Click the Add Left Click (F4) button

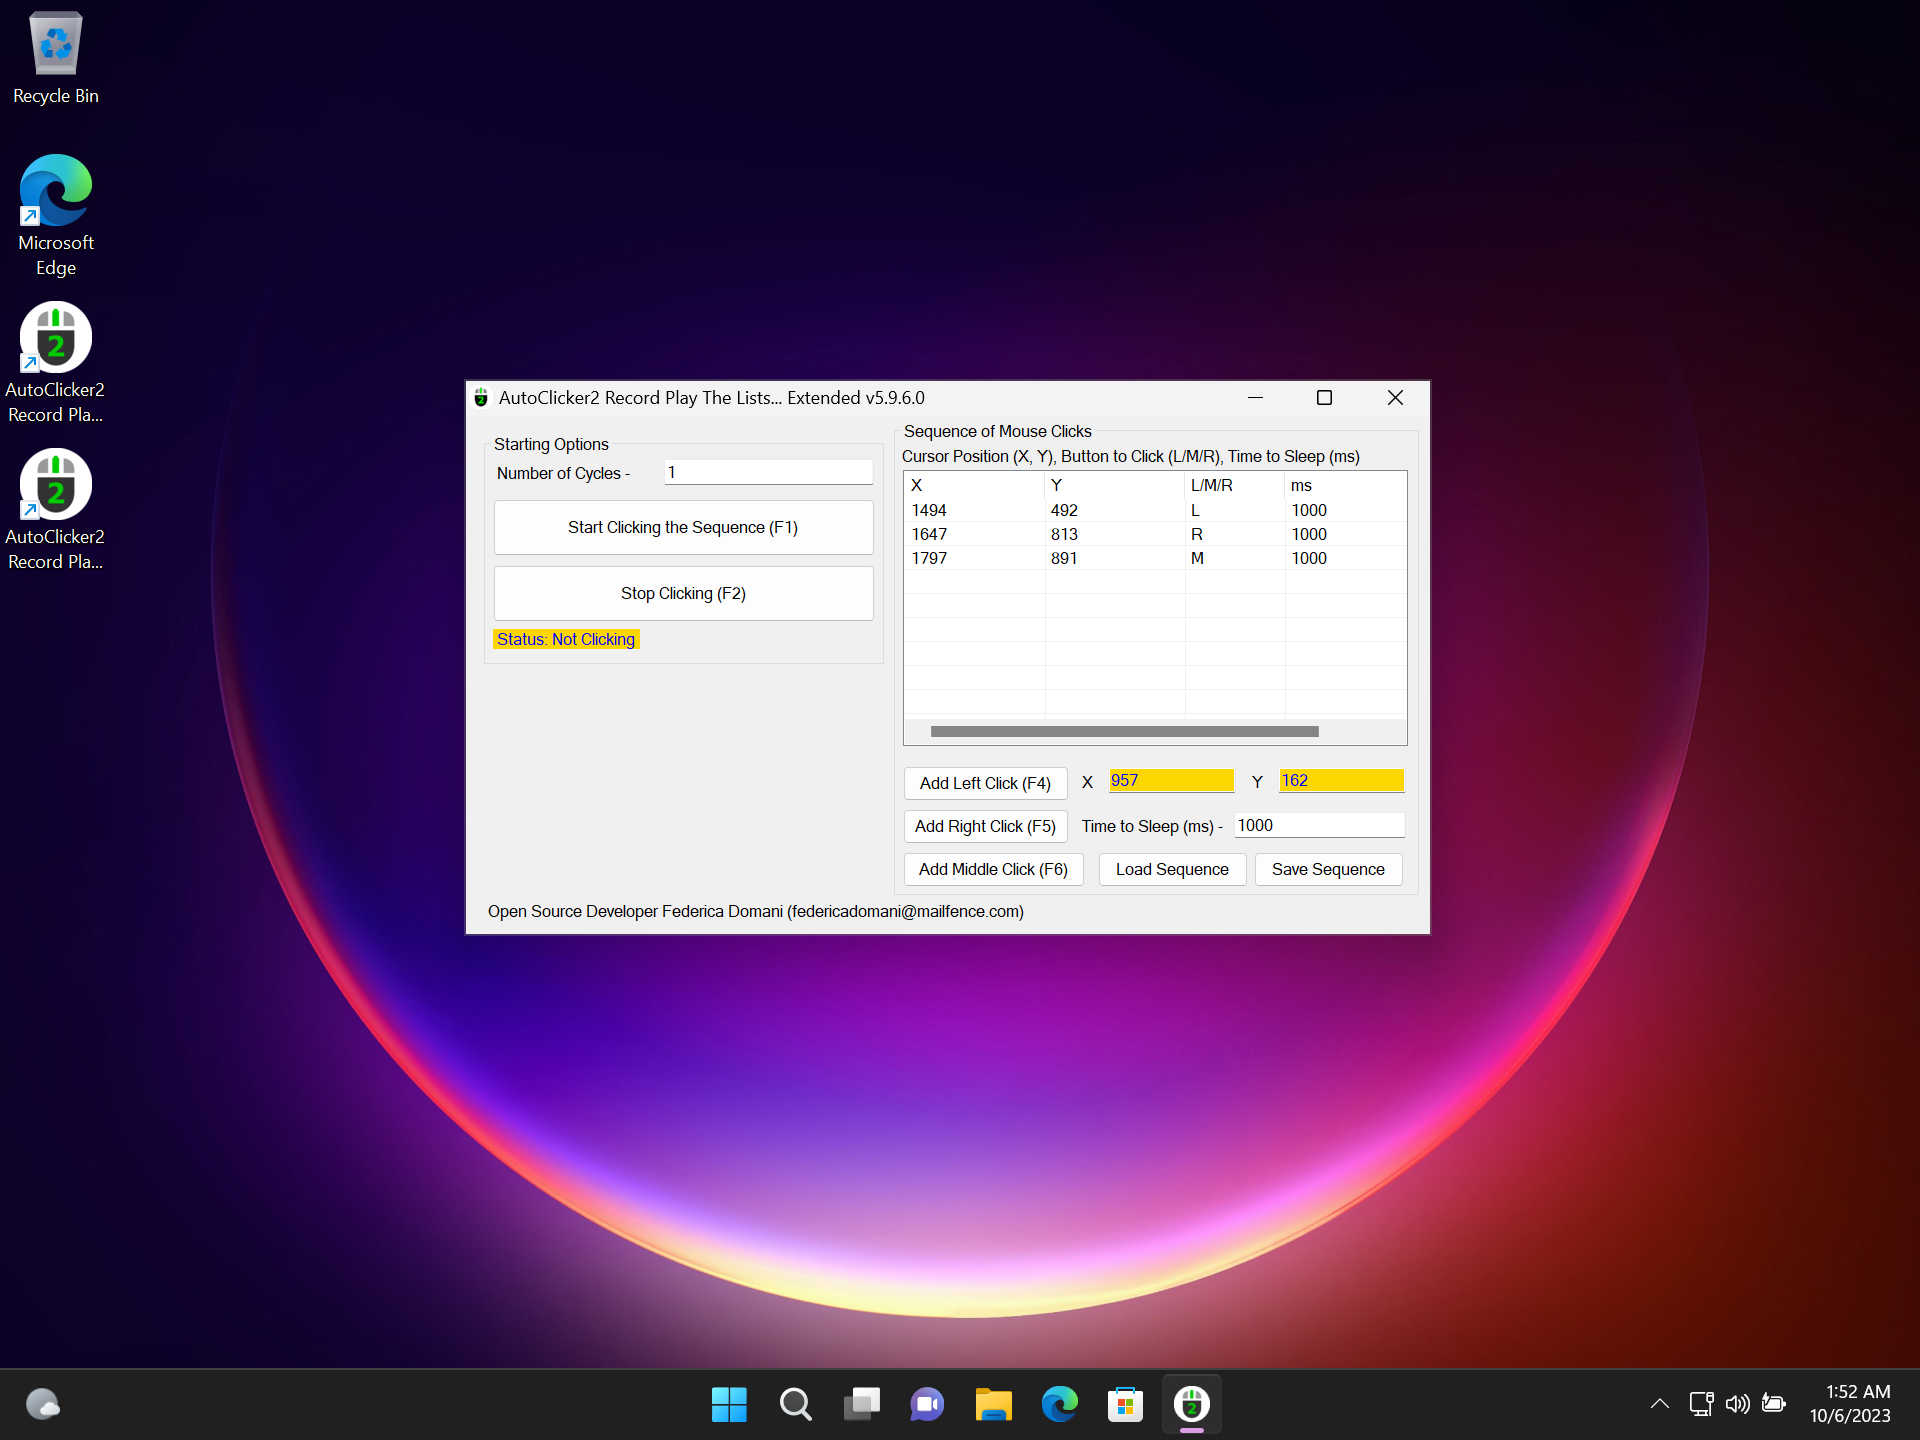tap(985, 783)
